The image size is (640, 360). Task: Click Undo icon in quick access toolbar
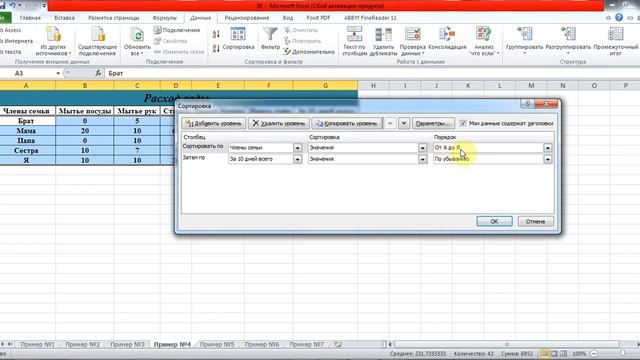(x=12, y=6)
